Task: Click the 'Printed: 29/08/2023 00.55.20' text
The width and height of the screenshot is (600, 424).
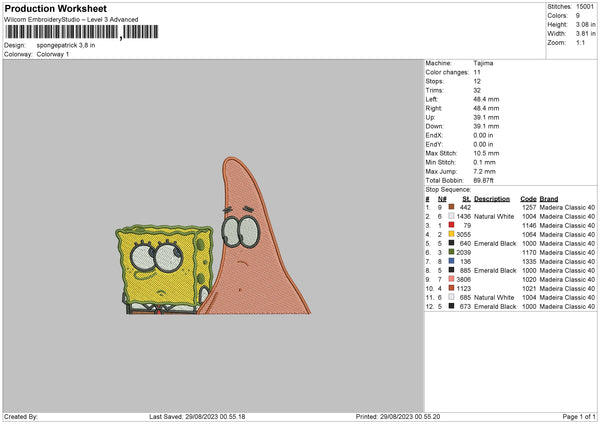Action: [x=398, y=417]
